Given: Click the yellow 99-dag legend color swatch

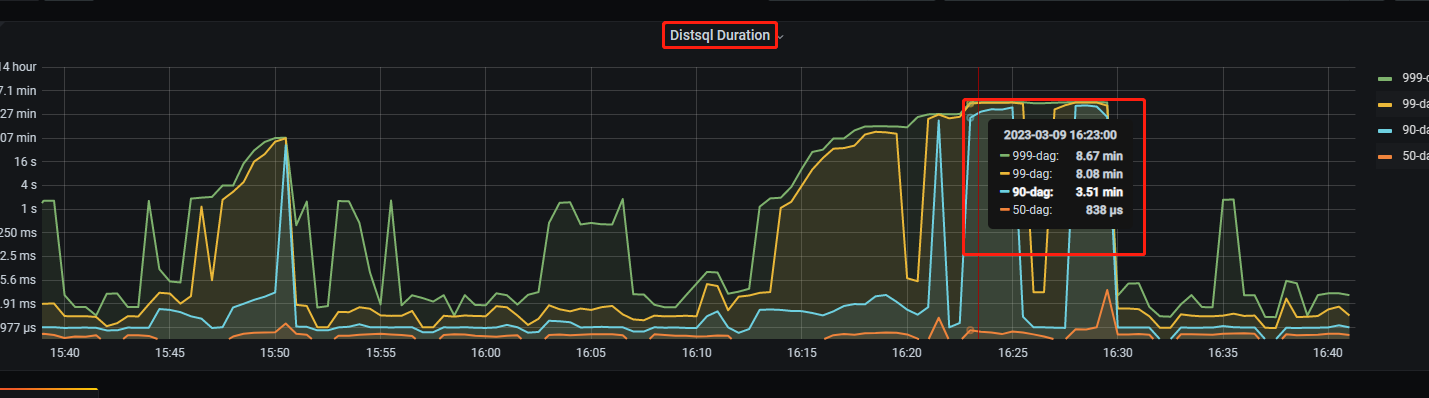Looking at the screenshot, I should point(1385,104).
